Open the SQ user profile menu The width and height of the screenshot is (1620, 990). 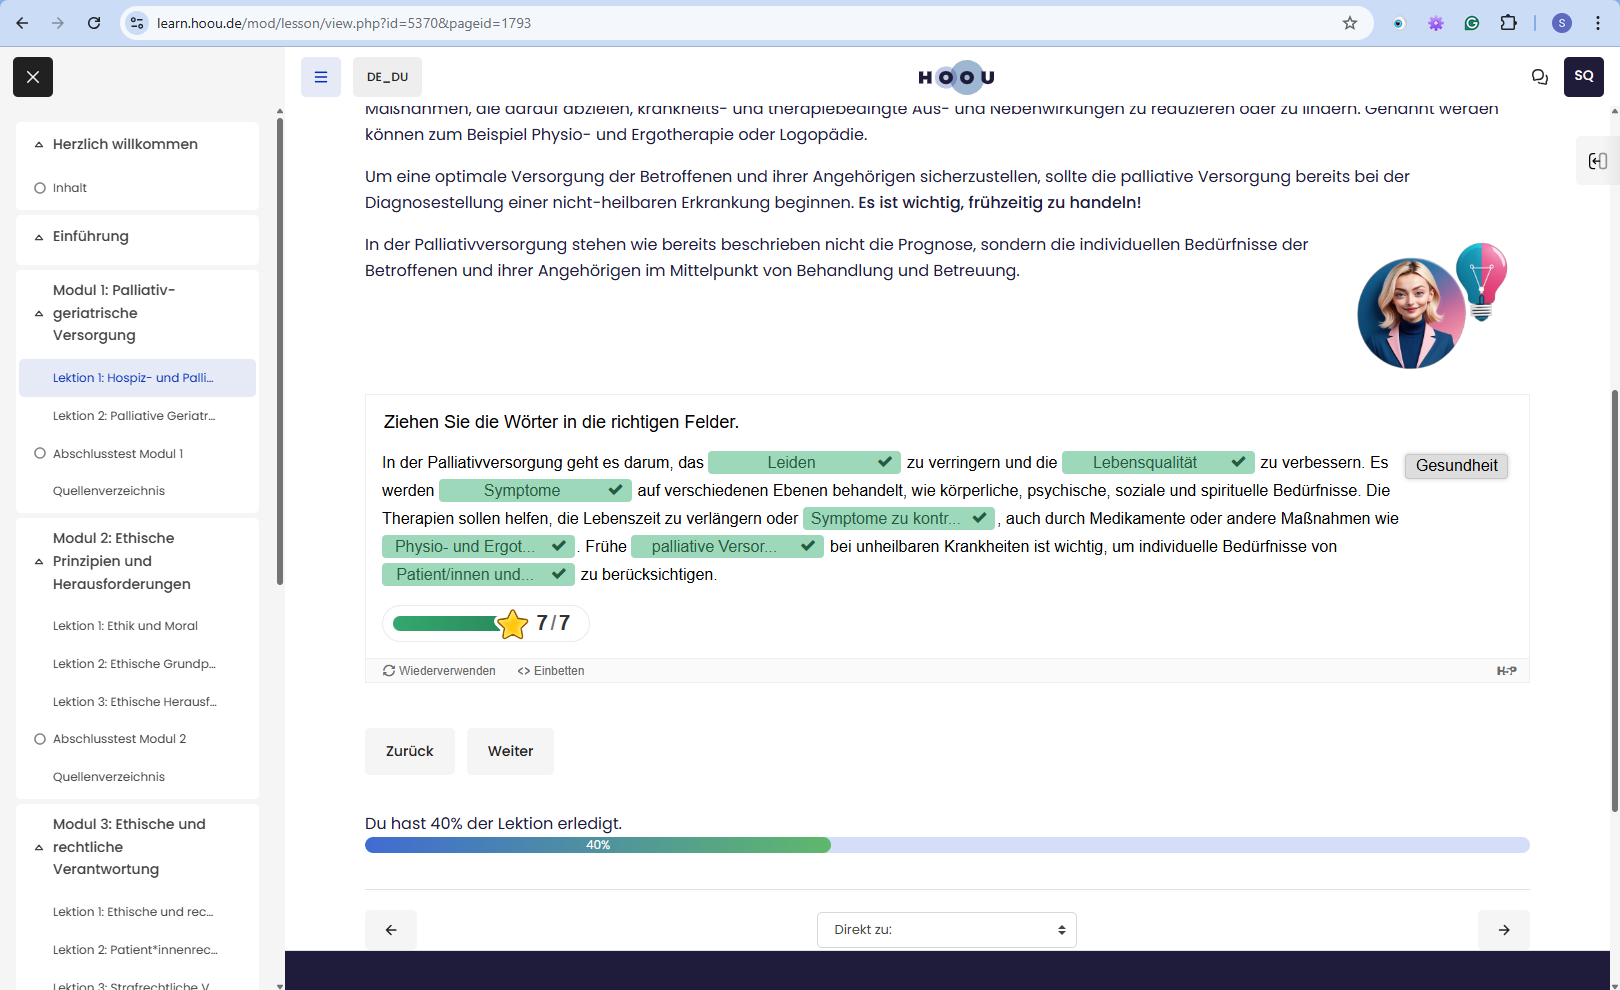1584,77
